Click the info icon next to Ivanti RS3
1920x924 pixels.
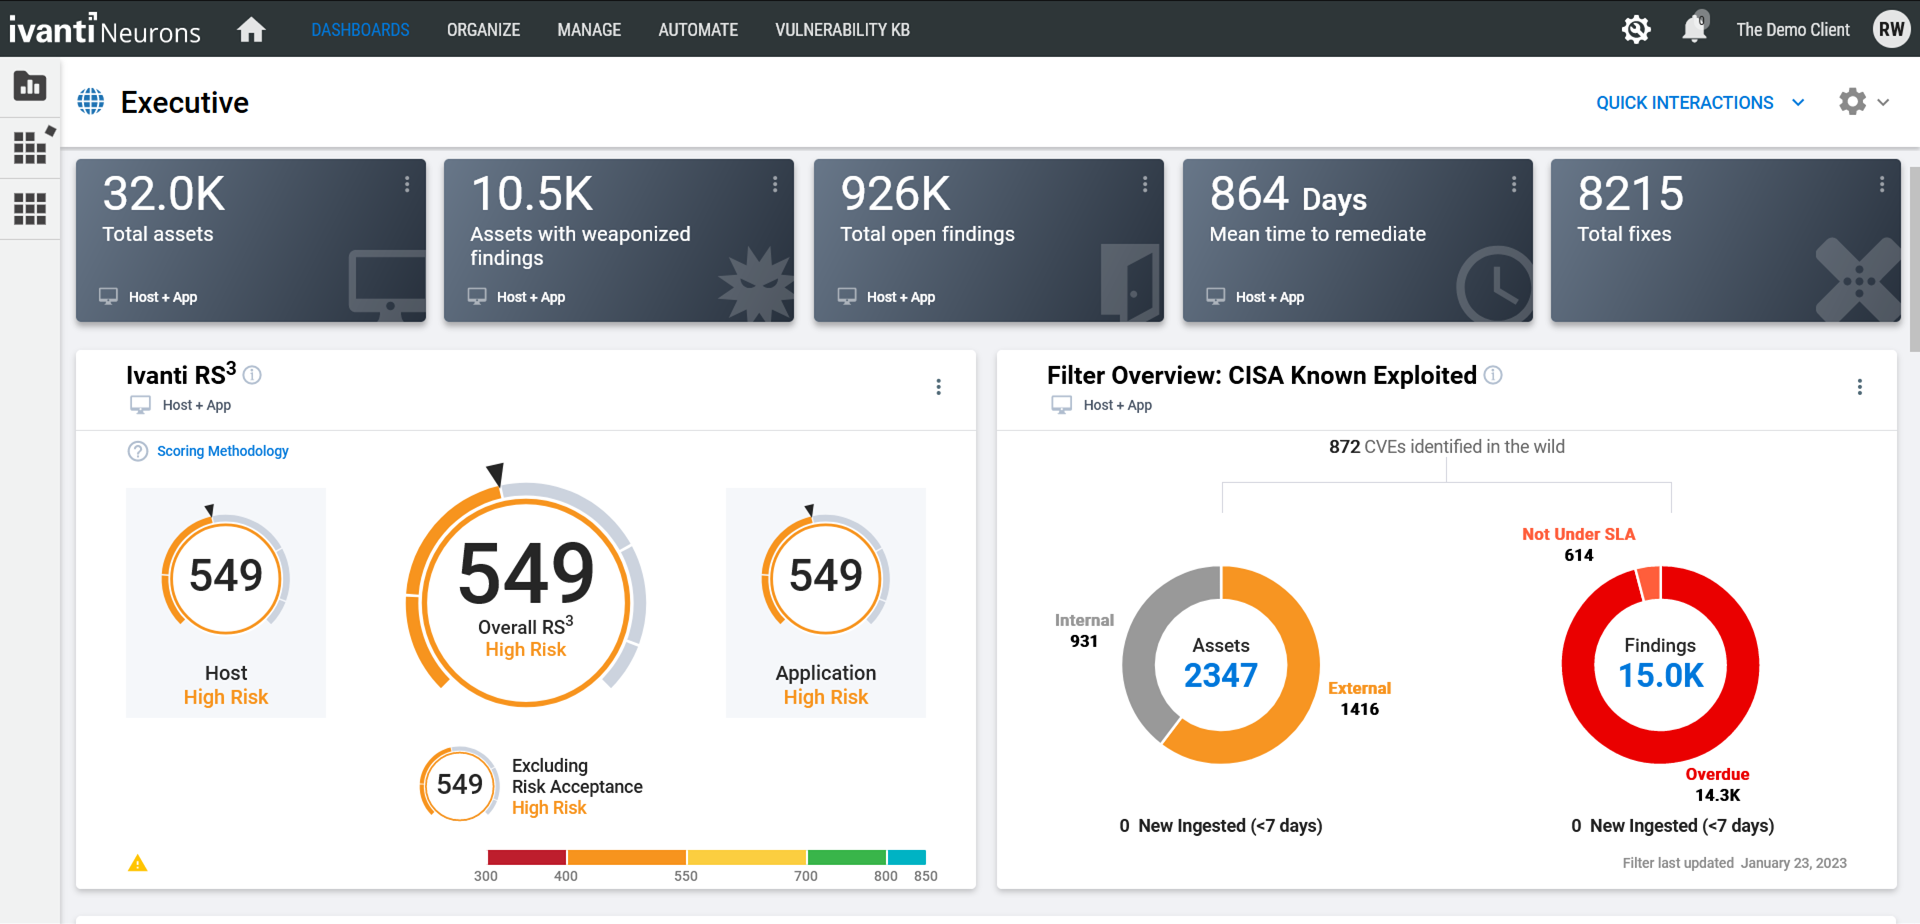[x=252, y=376]
